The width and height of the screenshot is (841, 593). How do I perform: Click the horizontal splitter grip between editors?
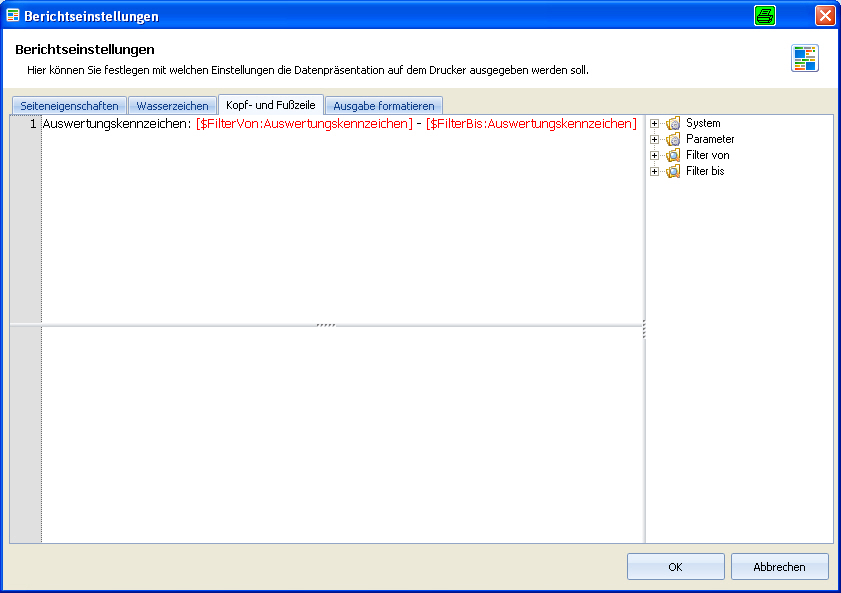[326, 325]
